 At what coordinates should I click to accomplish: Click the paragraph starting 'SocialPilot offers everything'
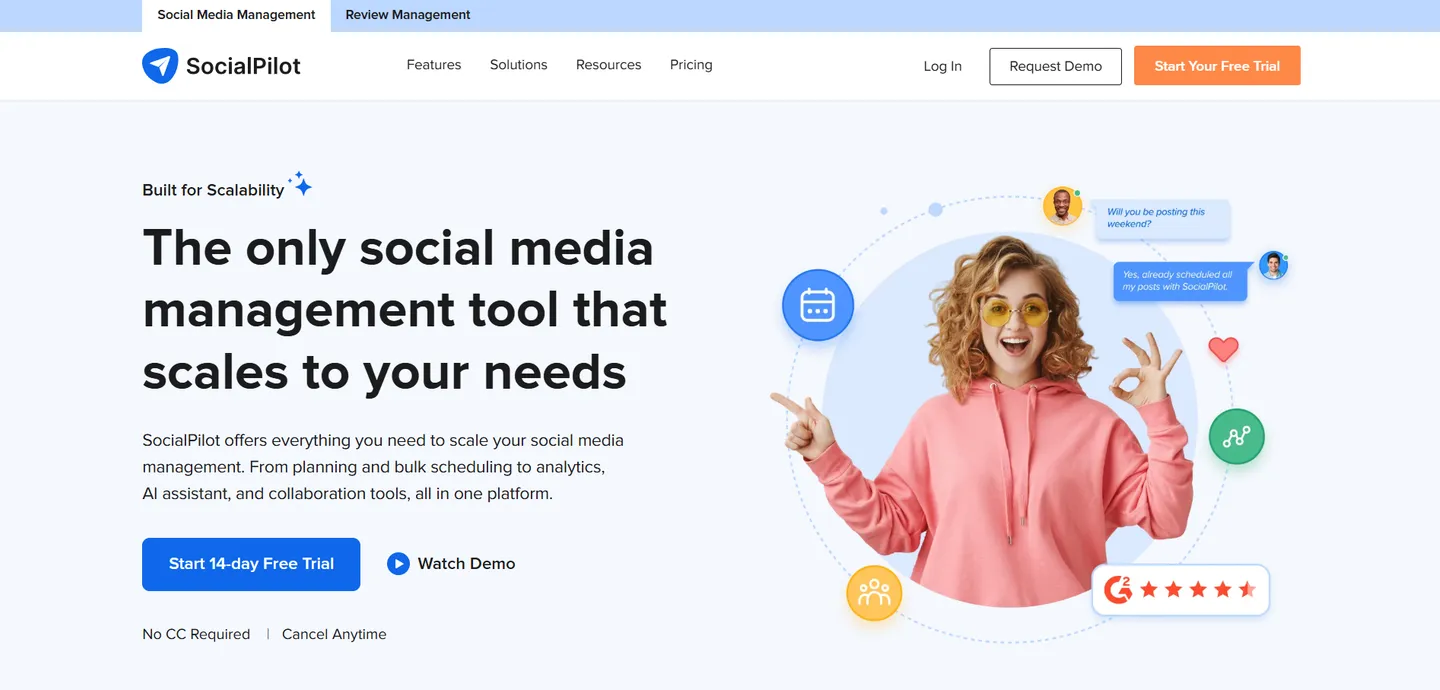click(x=383, y=467)
